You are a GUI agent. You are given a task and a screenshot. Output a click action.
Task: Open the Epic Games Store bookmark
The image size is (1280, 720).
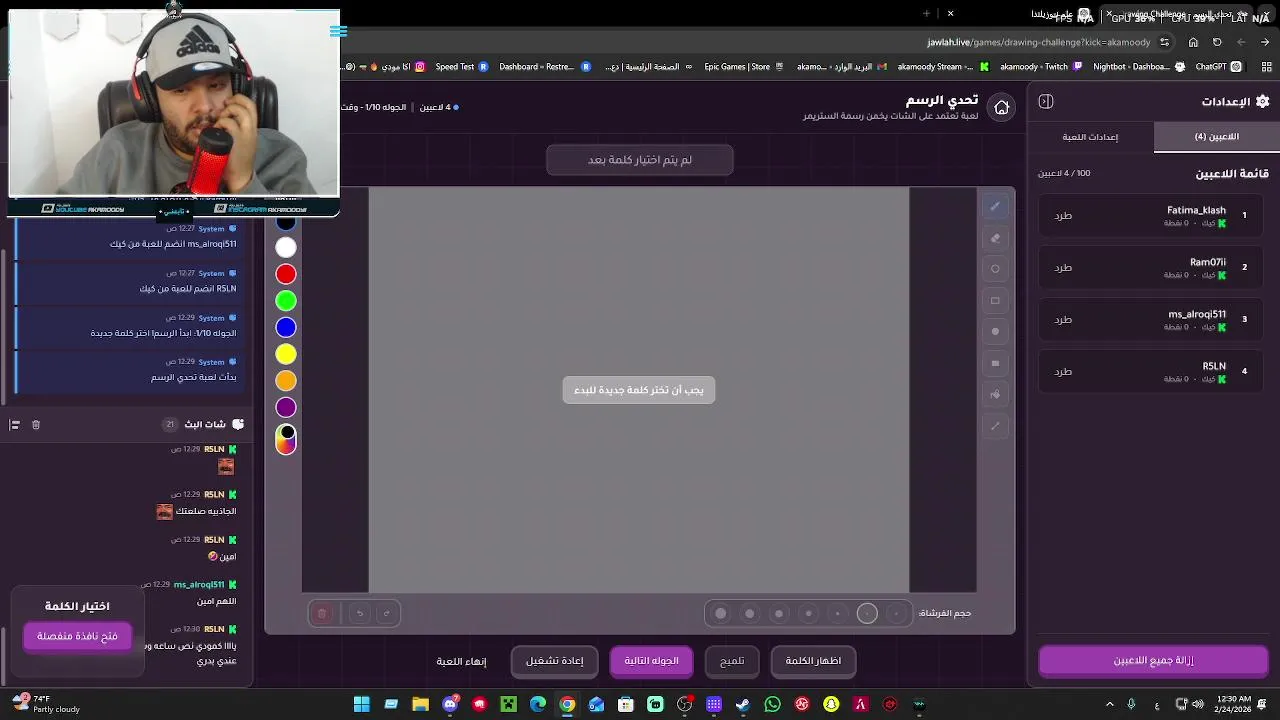point(745,67)
